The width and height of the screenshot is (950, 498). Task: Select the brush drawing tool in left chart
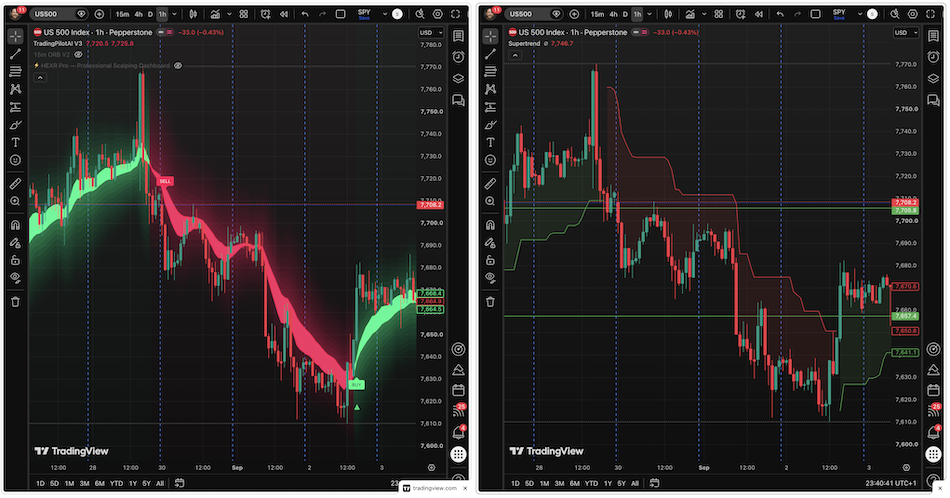click(15, 125)
